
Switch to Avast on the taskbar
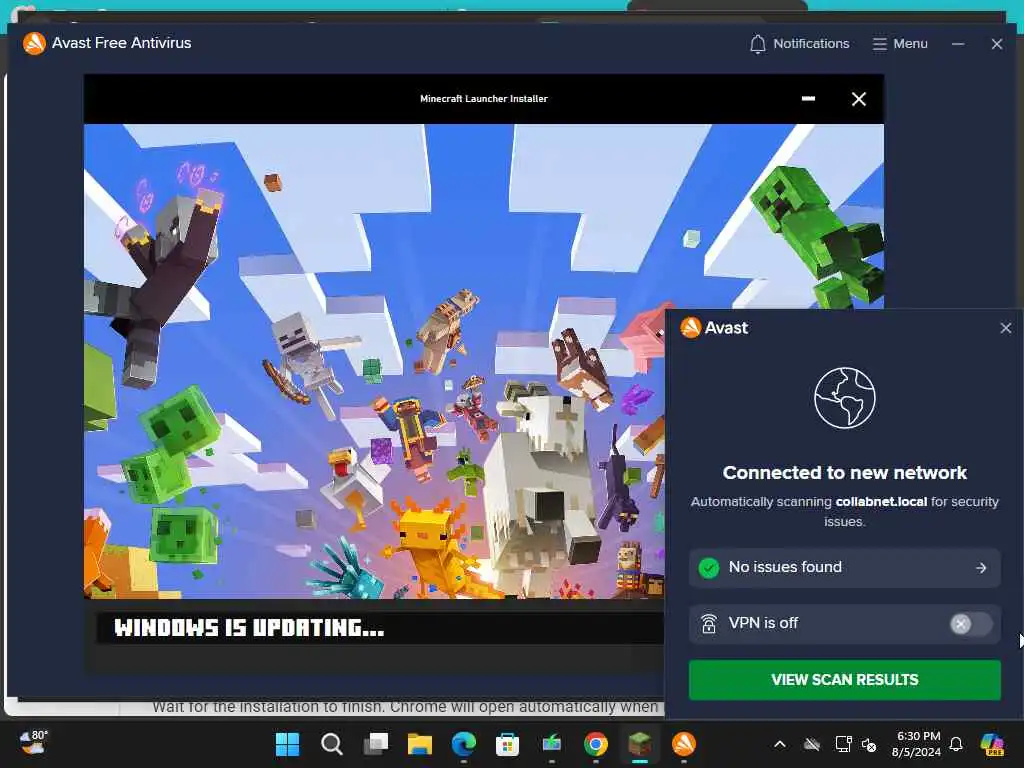click(684, 744)
